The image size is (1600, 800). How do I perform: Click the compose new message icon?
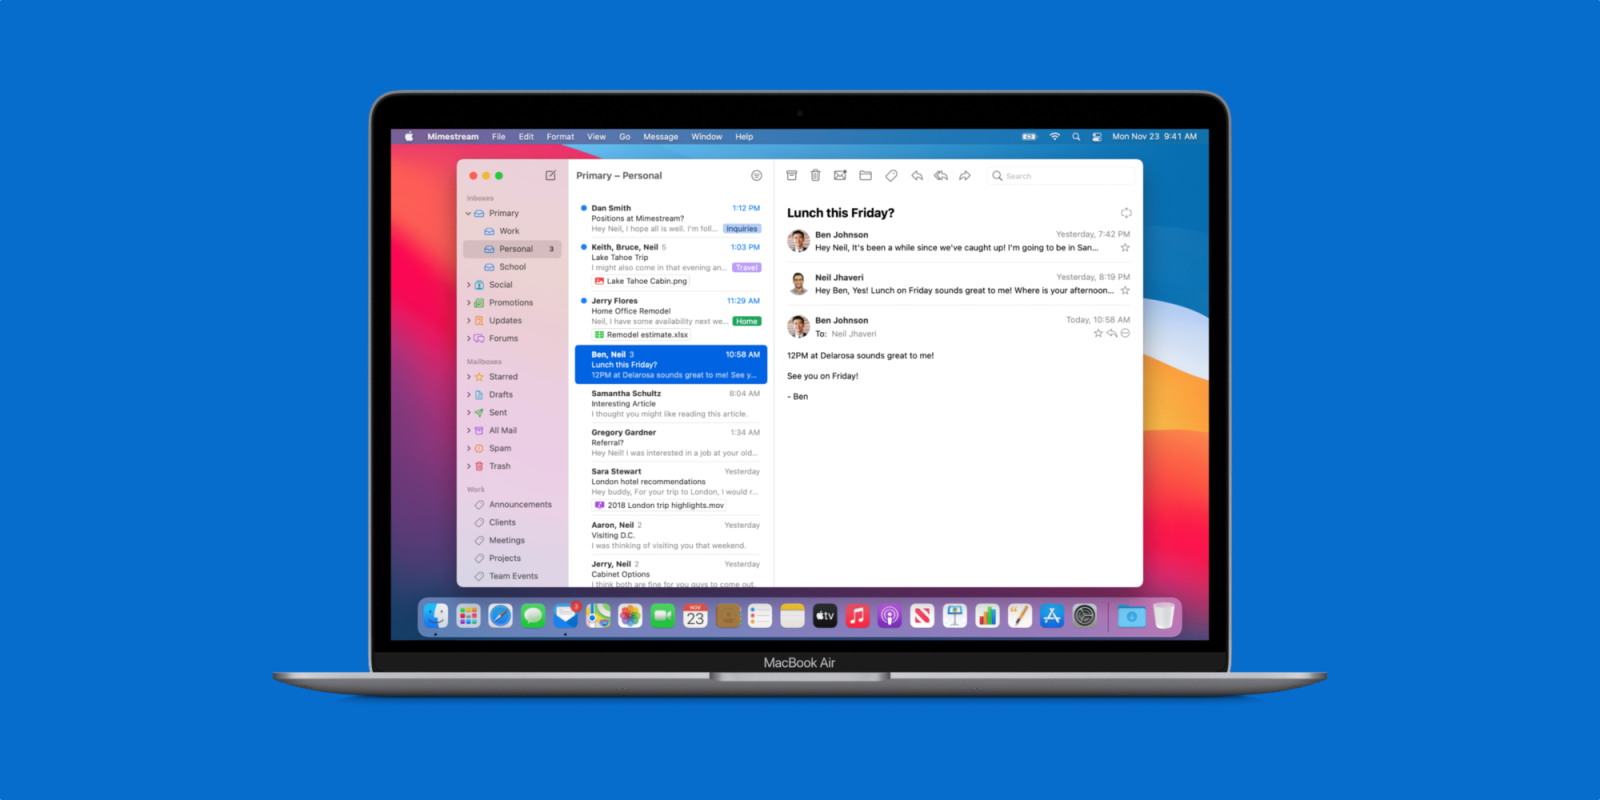550,175
